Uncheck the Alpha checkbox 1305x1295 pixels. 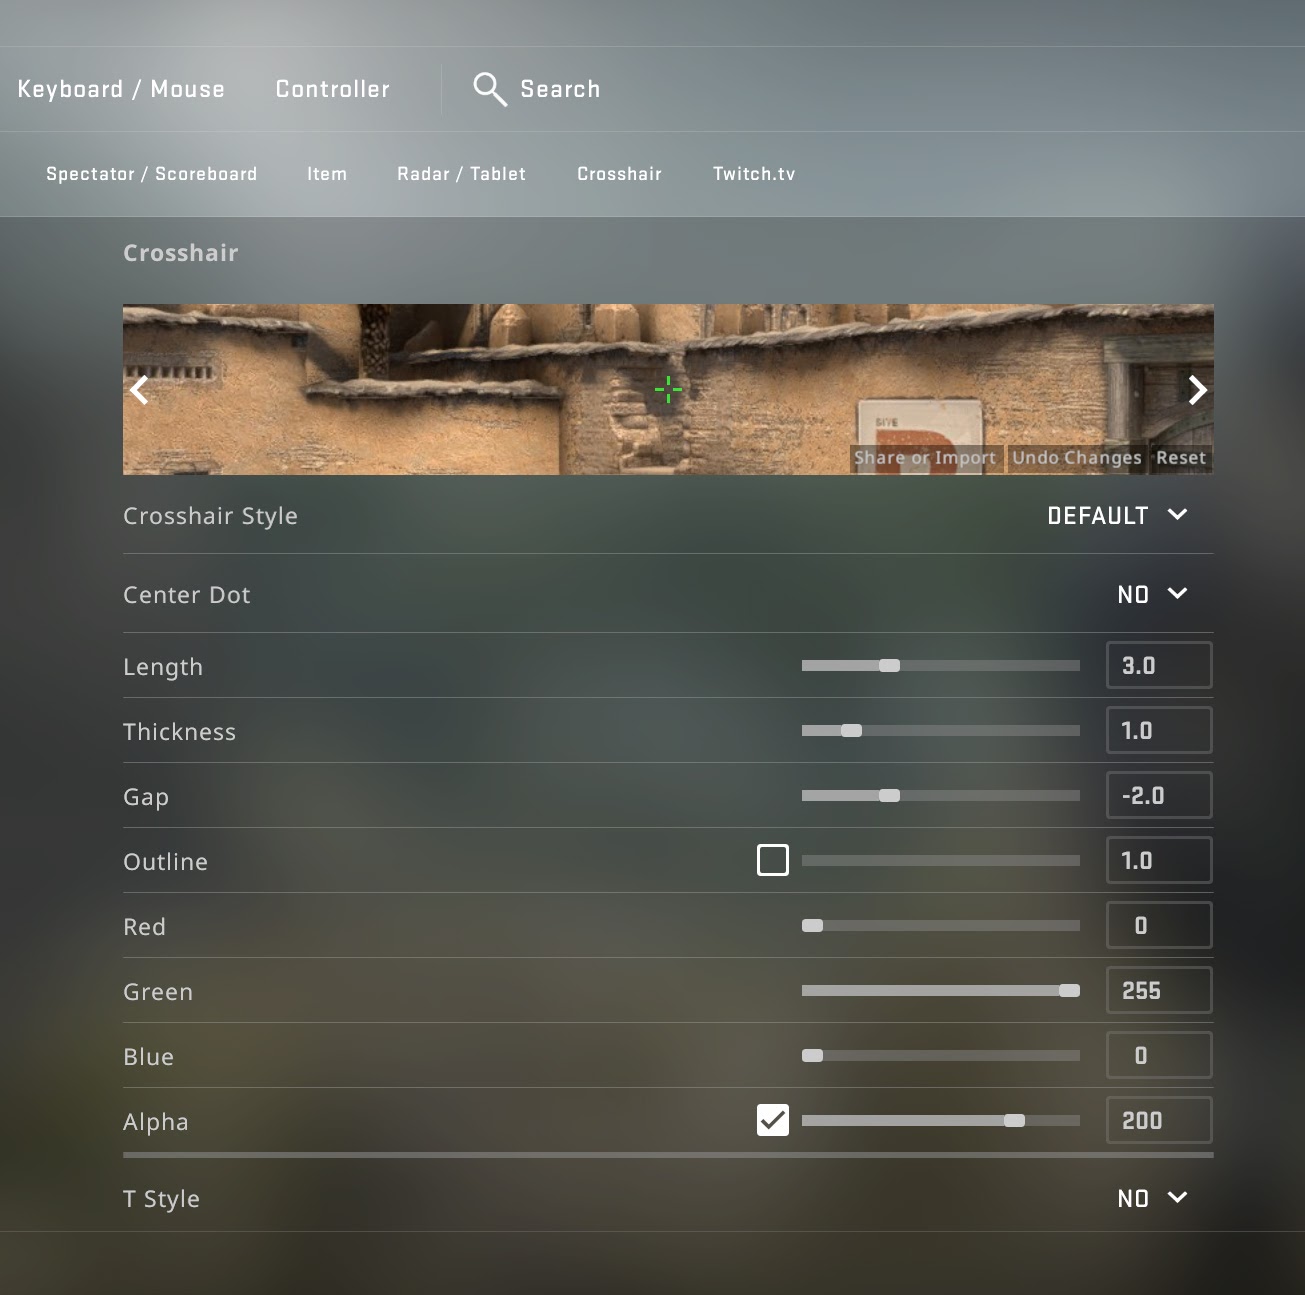tap(773, 1120)
